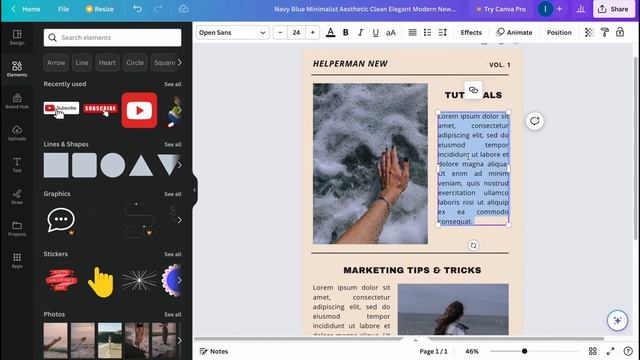Click the cloud save status icon
The width and height of the screenshot is (640, 360).
(x=183, y=9)
